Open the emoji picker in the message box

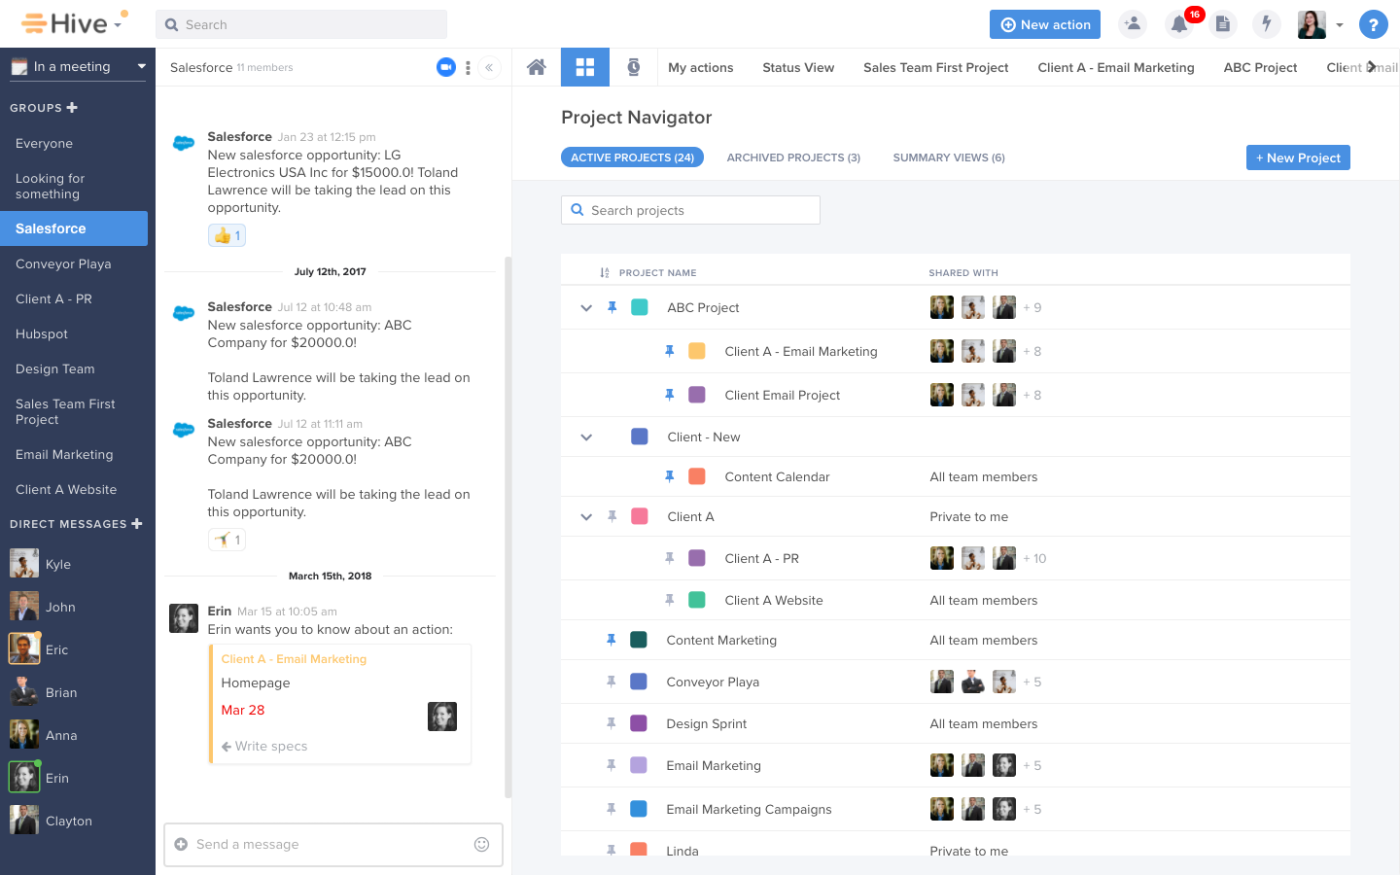click(481, 844)
